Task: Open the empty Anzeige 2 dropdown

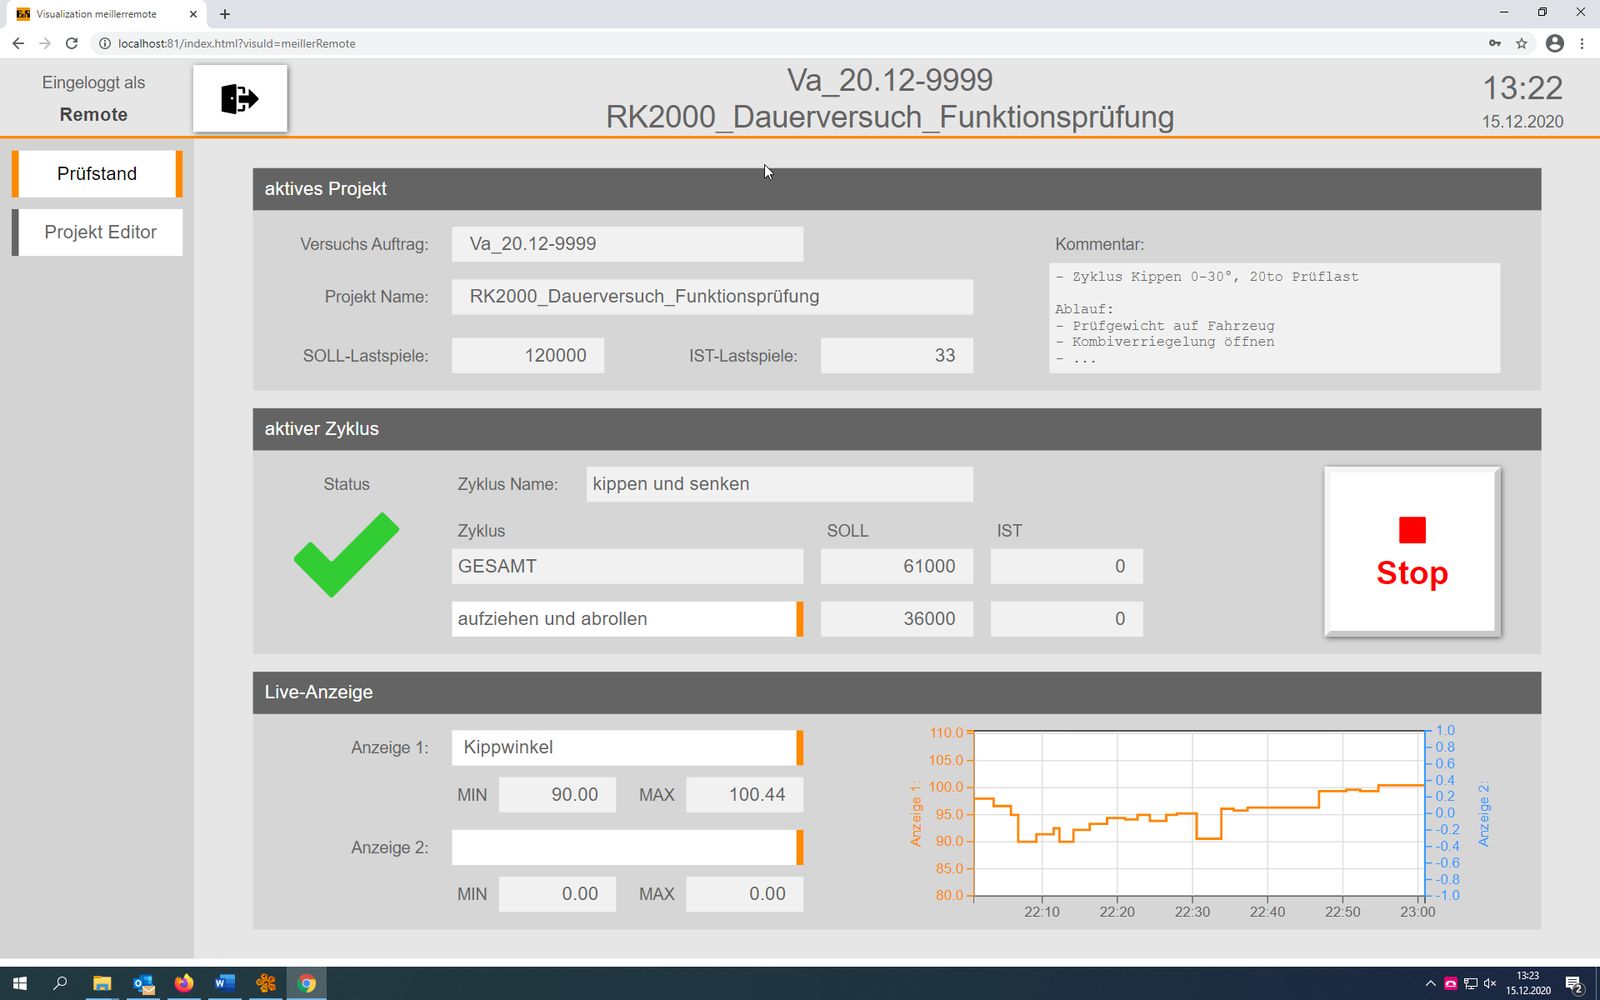Action: [627, 848]
